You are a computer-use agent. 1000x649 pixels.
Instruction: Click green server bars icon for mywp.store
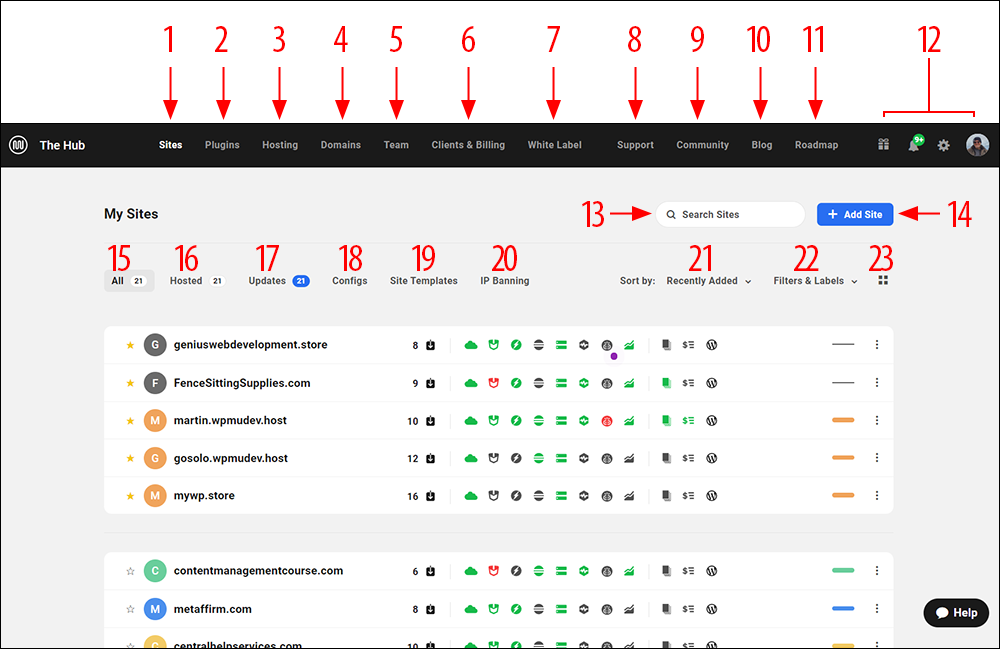tap(561, 496)
